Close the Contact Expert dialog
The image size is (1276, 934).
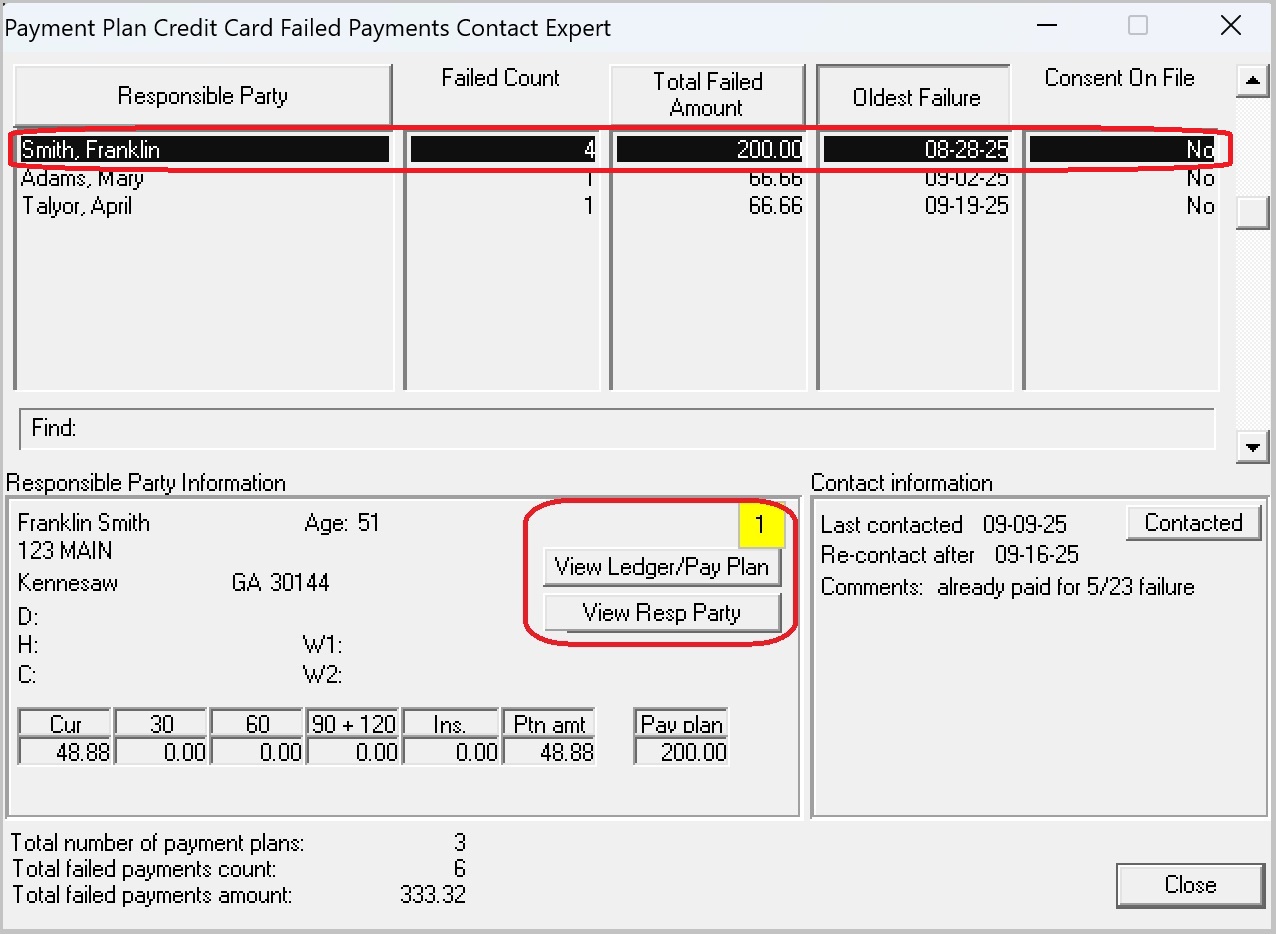pos(1189,885)
